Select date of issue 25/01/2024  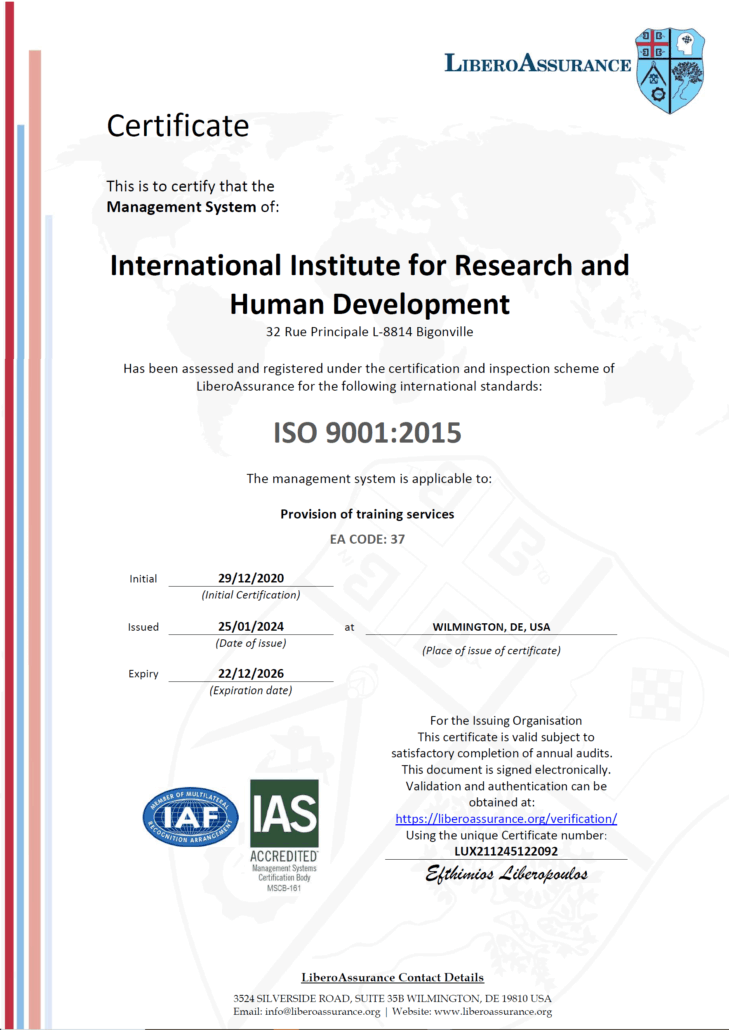pos(251,627)
